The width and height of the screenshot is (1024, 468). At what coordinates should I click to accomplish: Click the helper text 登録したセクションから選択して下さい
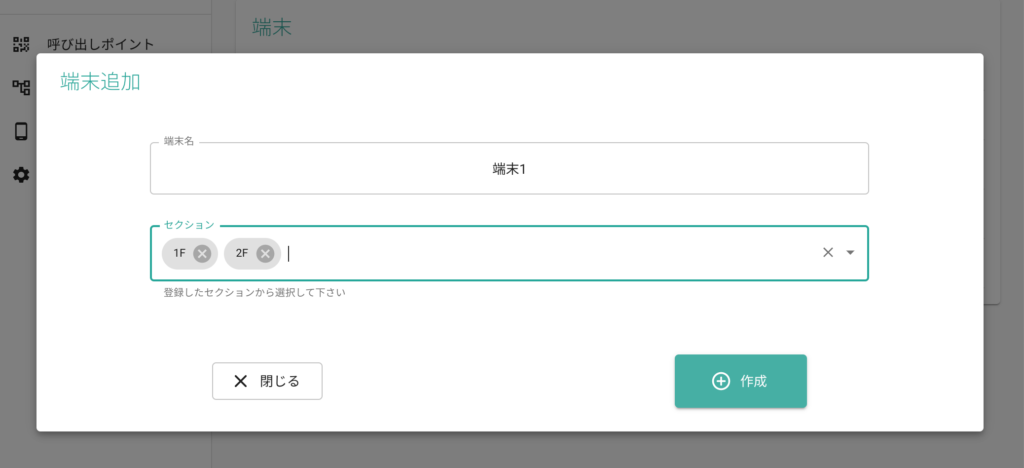tap(255, 293)
